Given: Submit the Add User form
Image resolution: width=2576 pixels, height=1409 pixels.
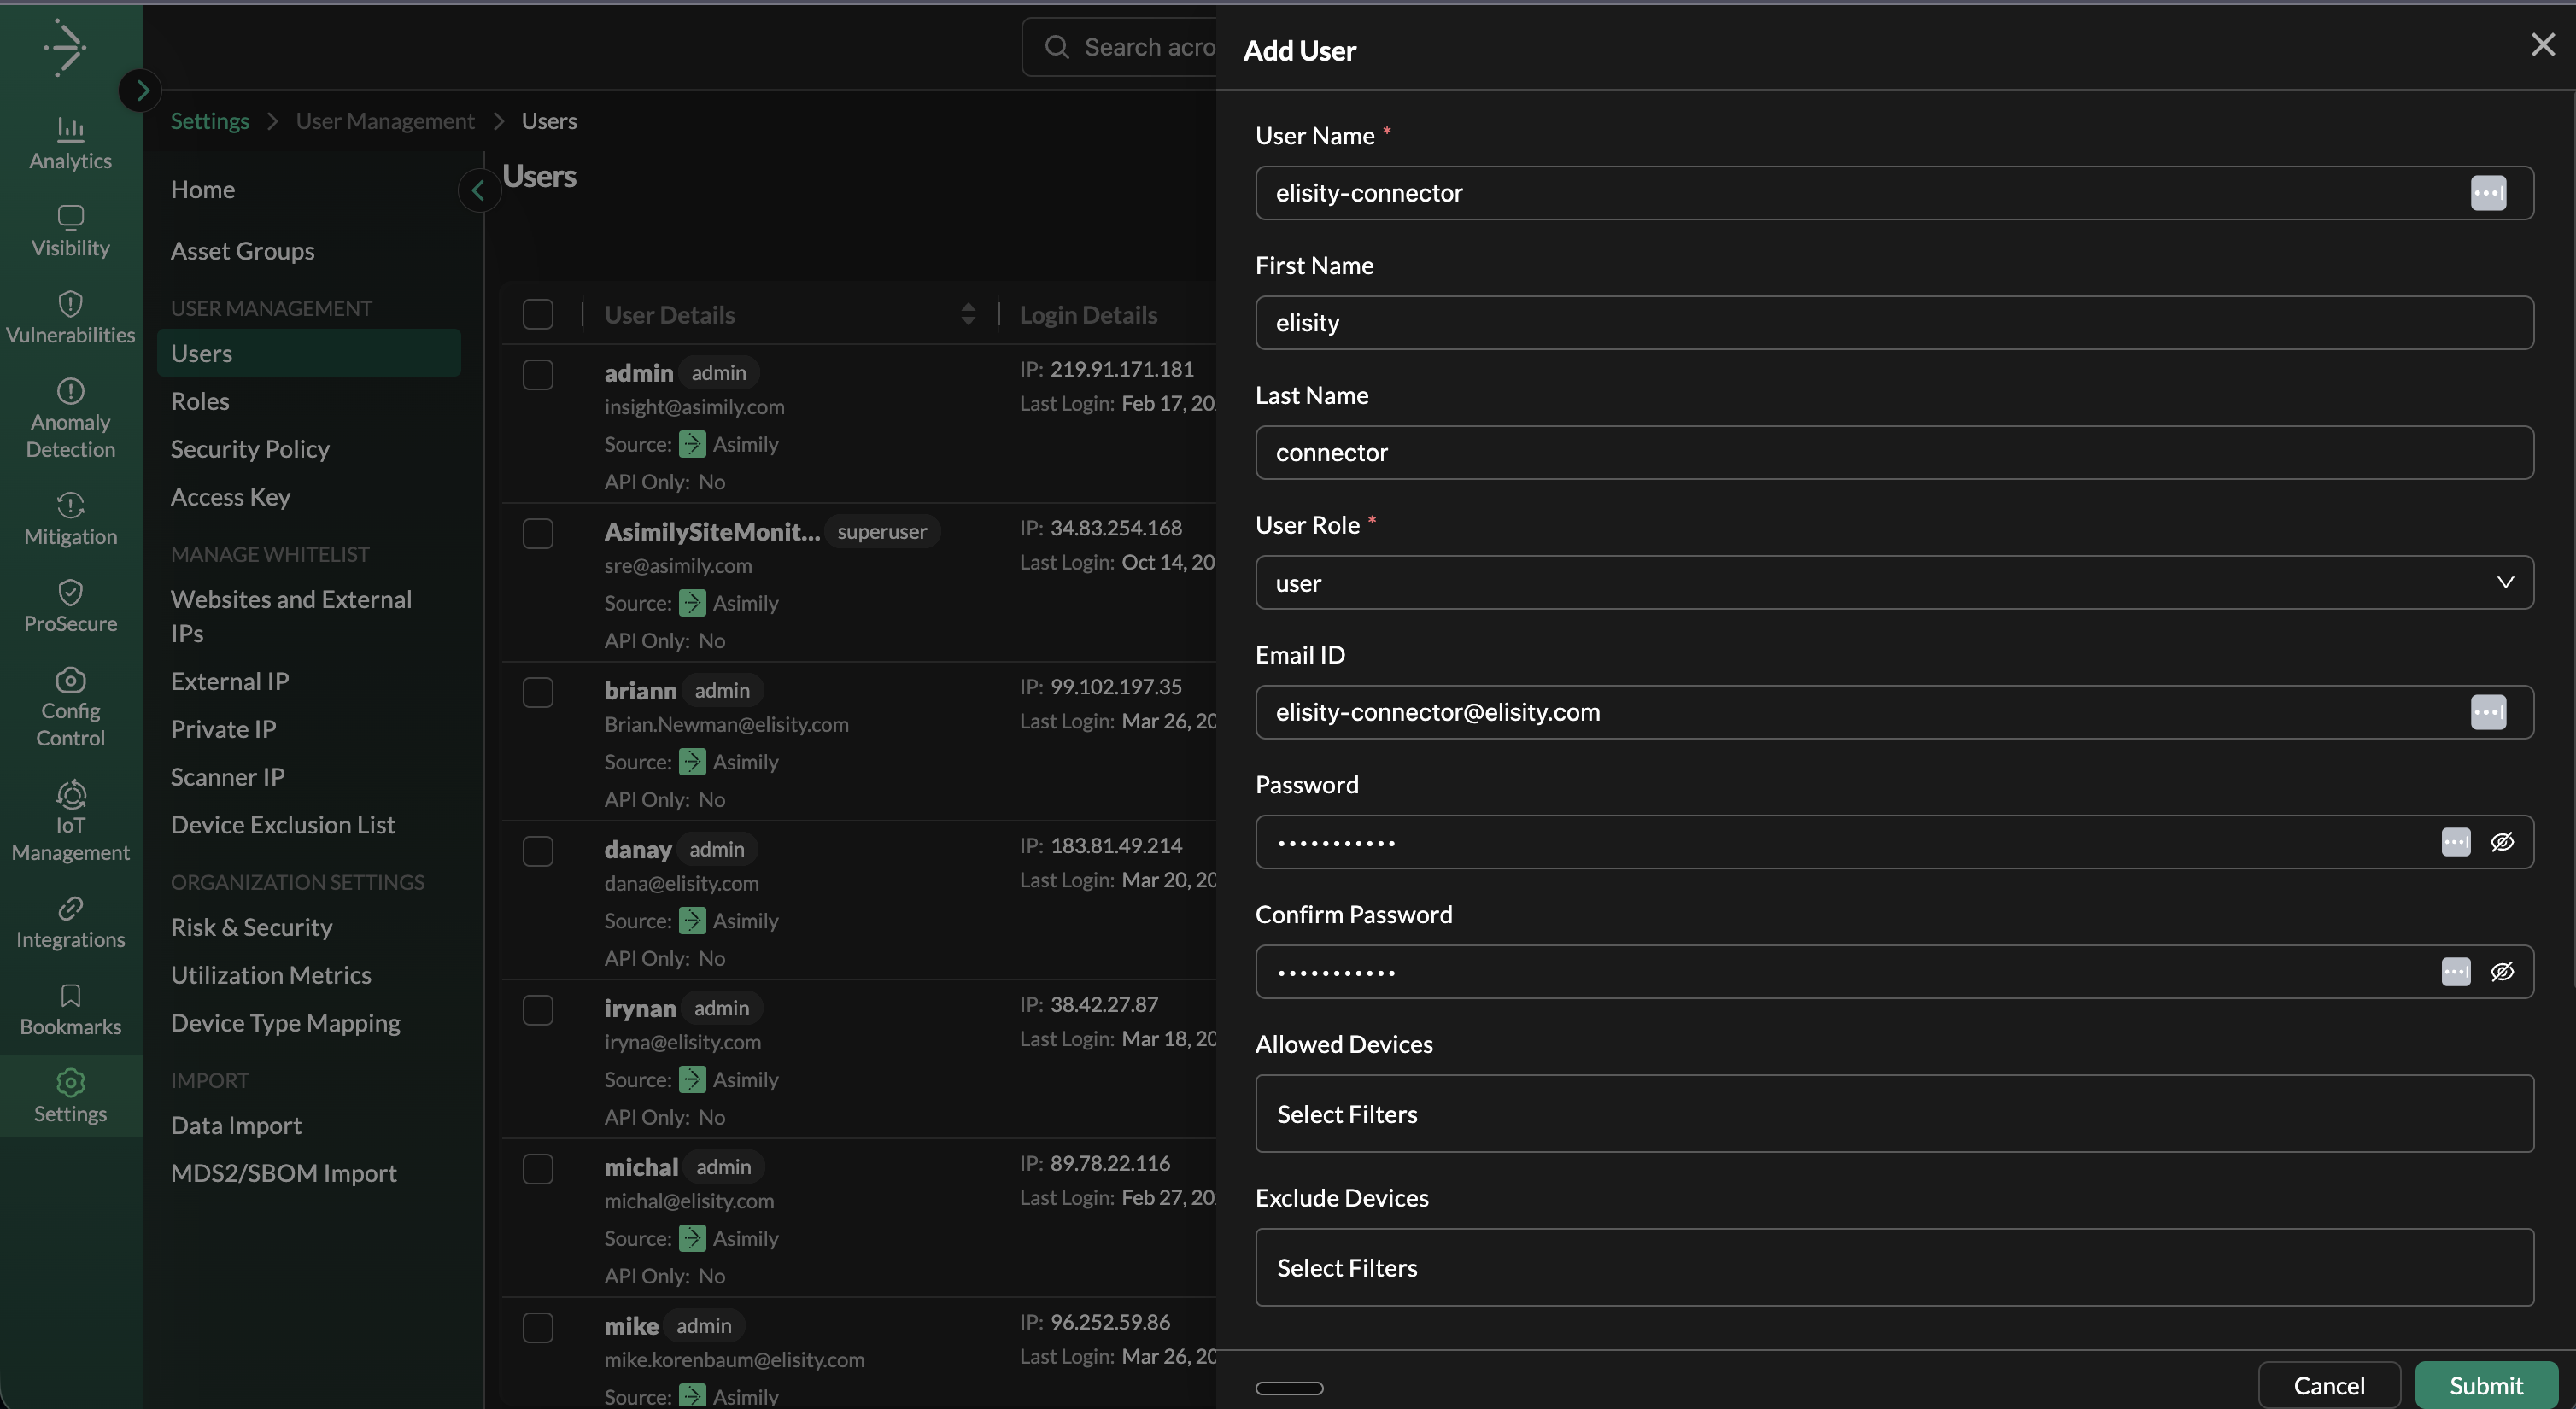Looking at the screenshot, I should [x=2486, y=1386].
